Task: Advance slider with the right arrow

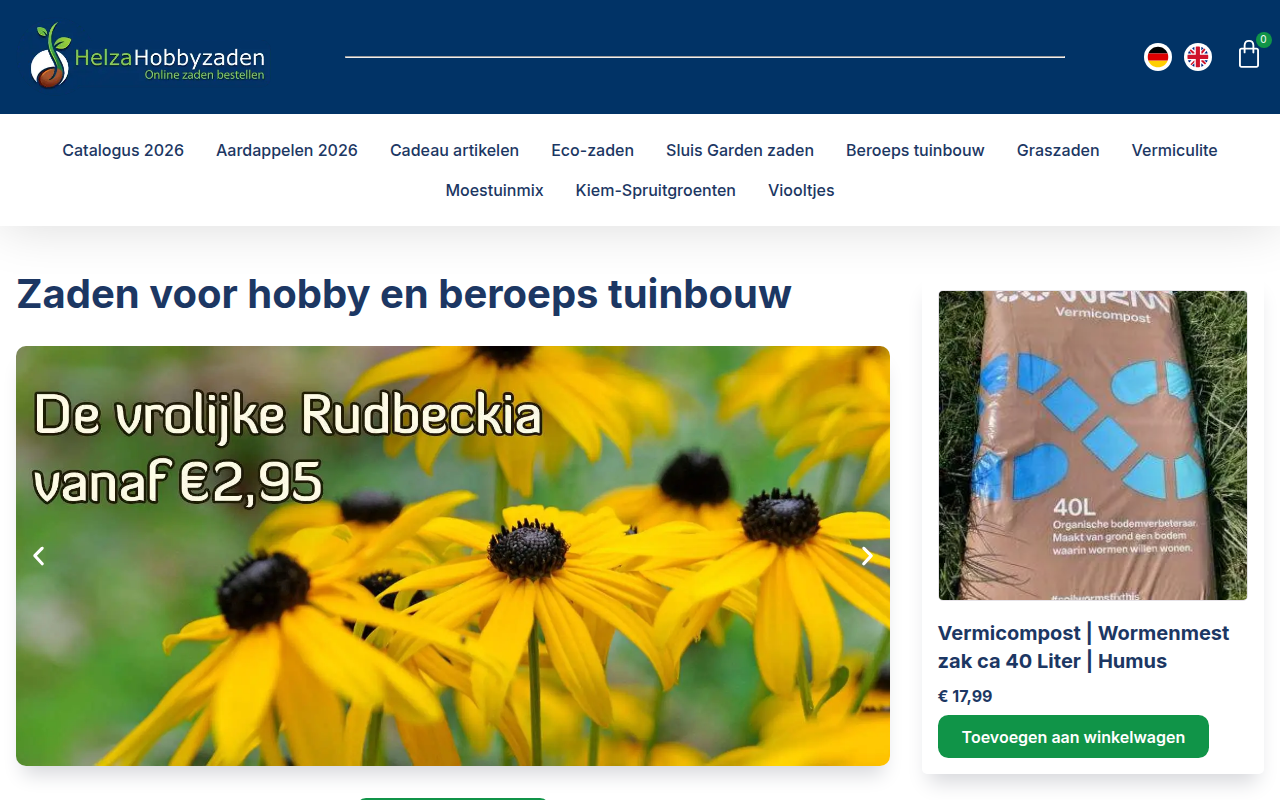Action: coord(867,556)
